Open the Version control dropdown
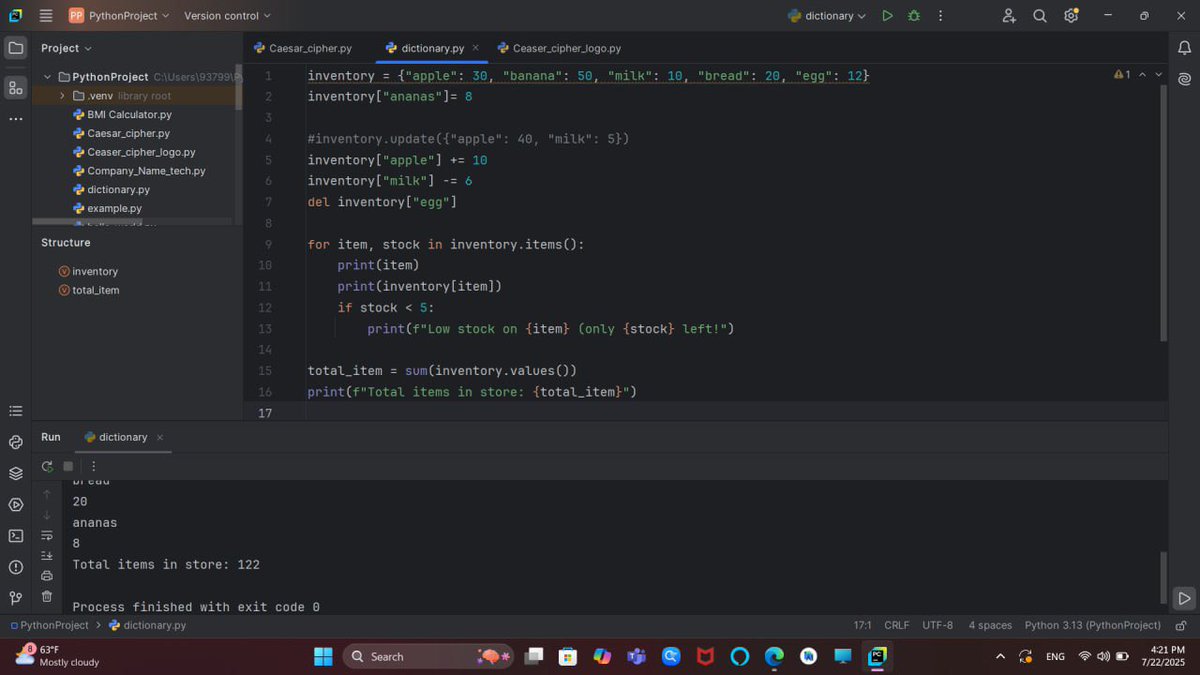 point(227,16)
